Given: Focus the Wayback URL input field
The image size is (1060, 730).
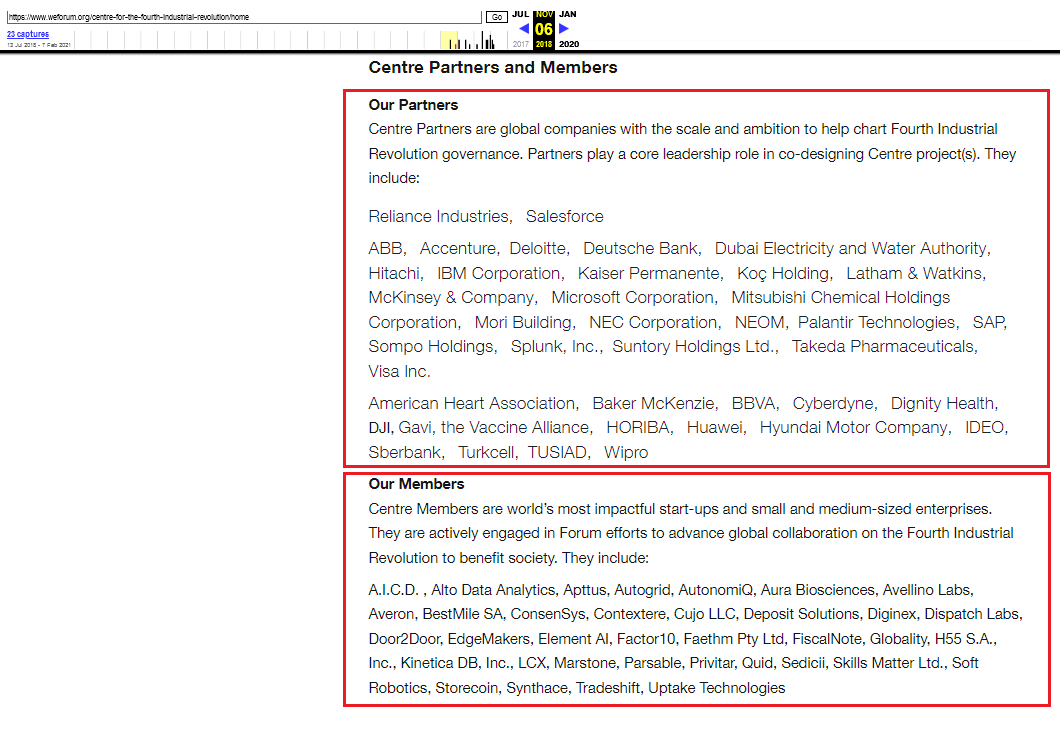Looking at the screenshot, I should click(x=244, y=17).
